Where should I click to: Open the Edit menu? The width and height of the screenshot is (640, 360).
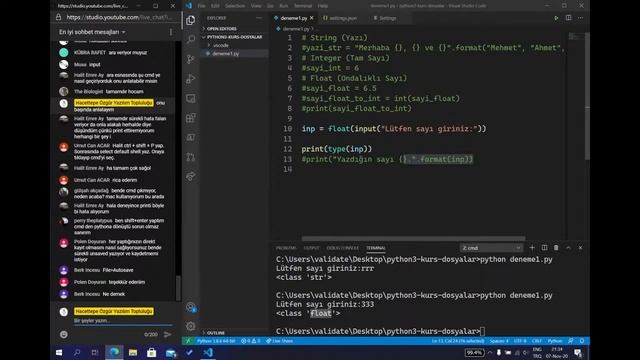tap(215, 6)
